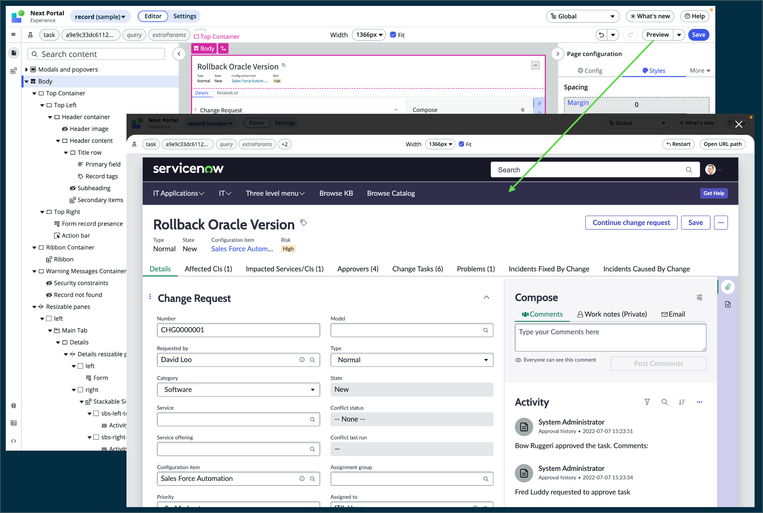Select Header image tree item
Screen dimensions: 763x513
(85, 129)
